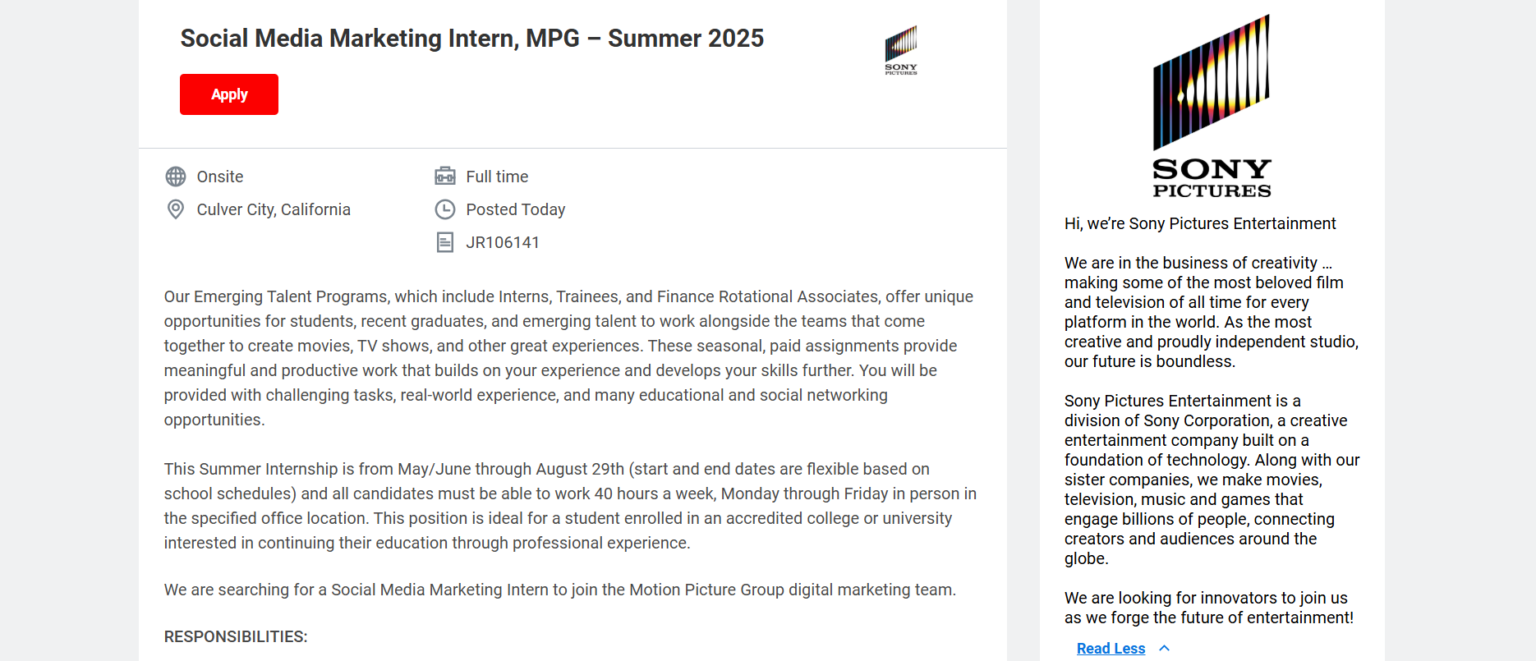Click the small Sony Pictures logo in the header

[900, 49]
